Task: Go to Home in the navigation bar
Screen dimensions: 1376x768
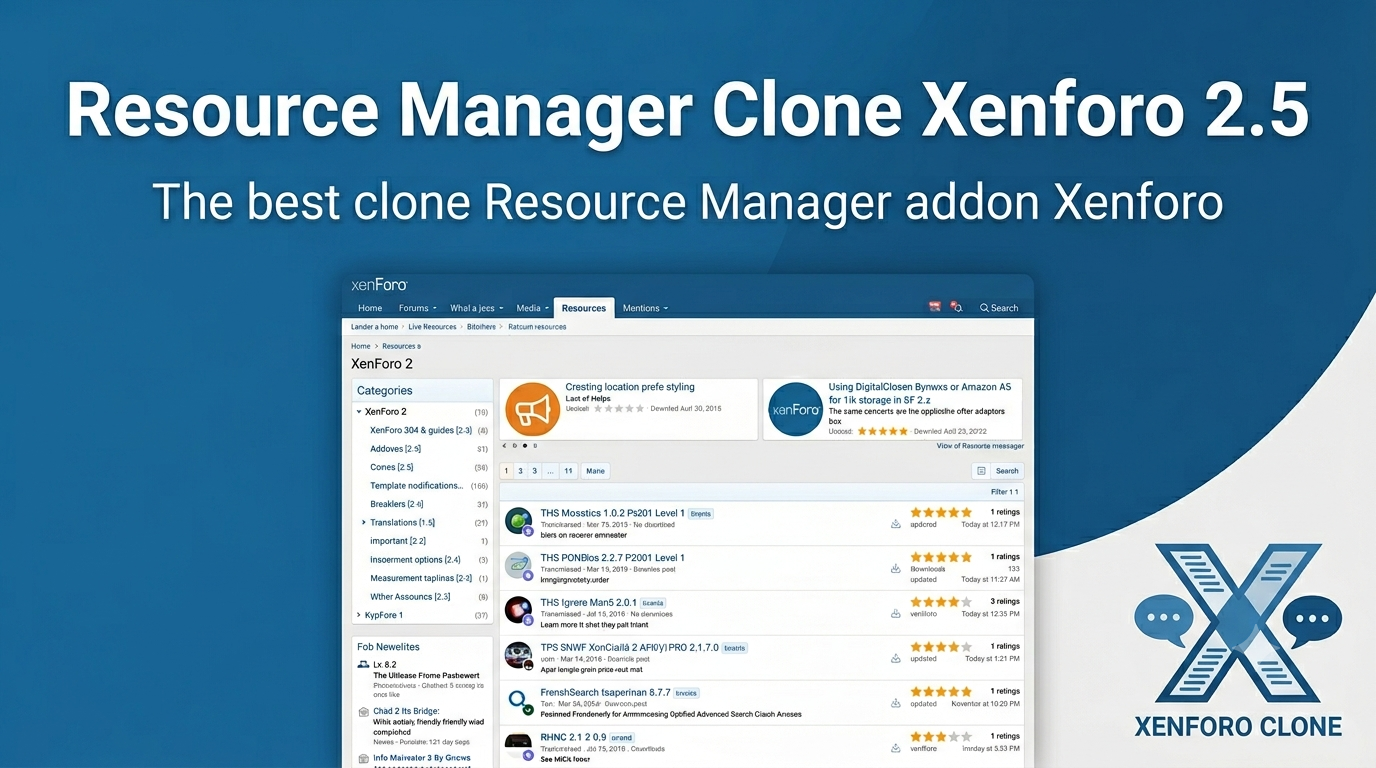Action: (370, 308)
